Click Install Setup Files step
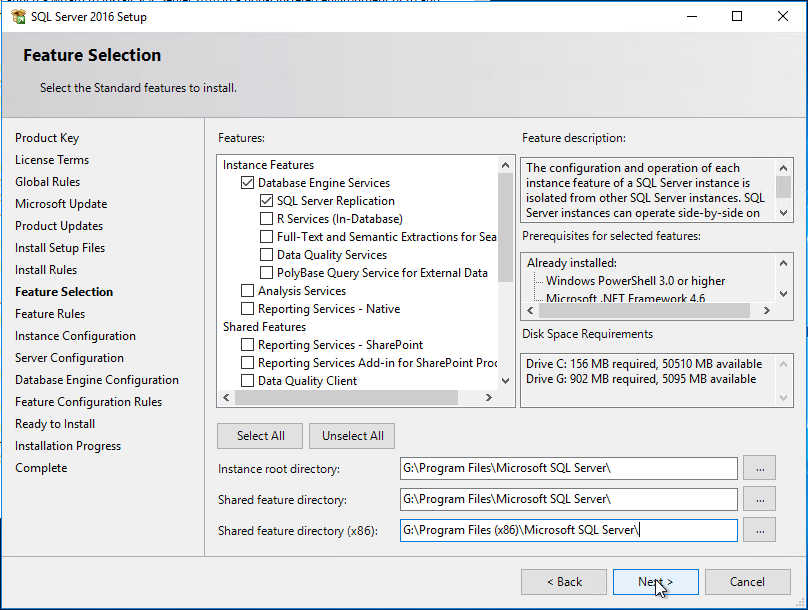808x610 pixels. [60, 248]
